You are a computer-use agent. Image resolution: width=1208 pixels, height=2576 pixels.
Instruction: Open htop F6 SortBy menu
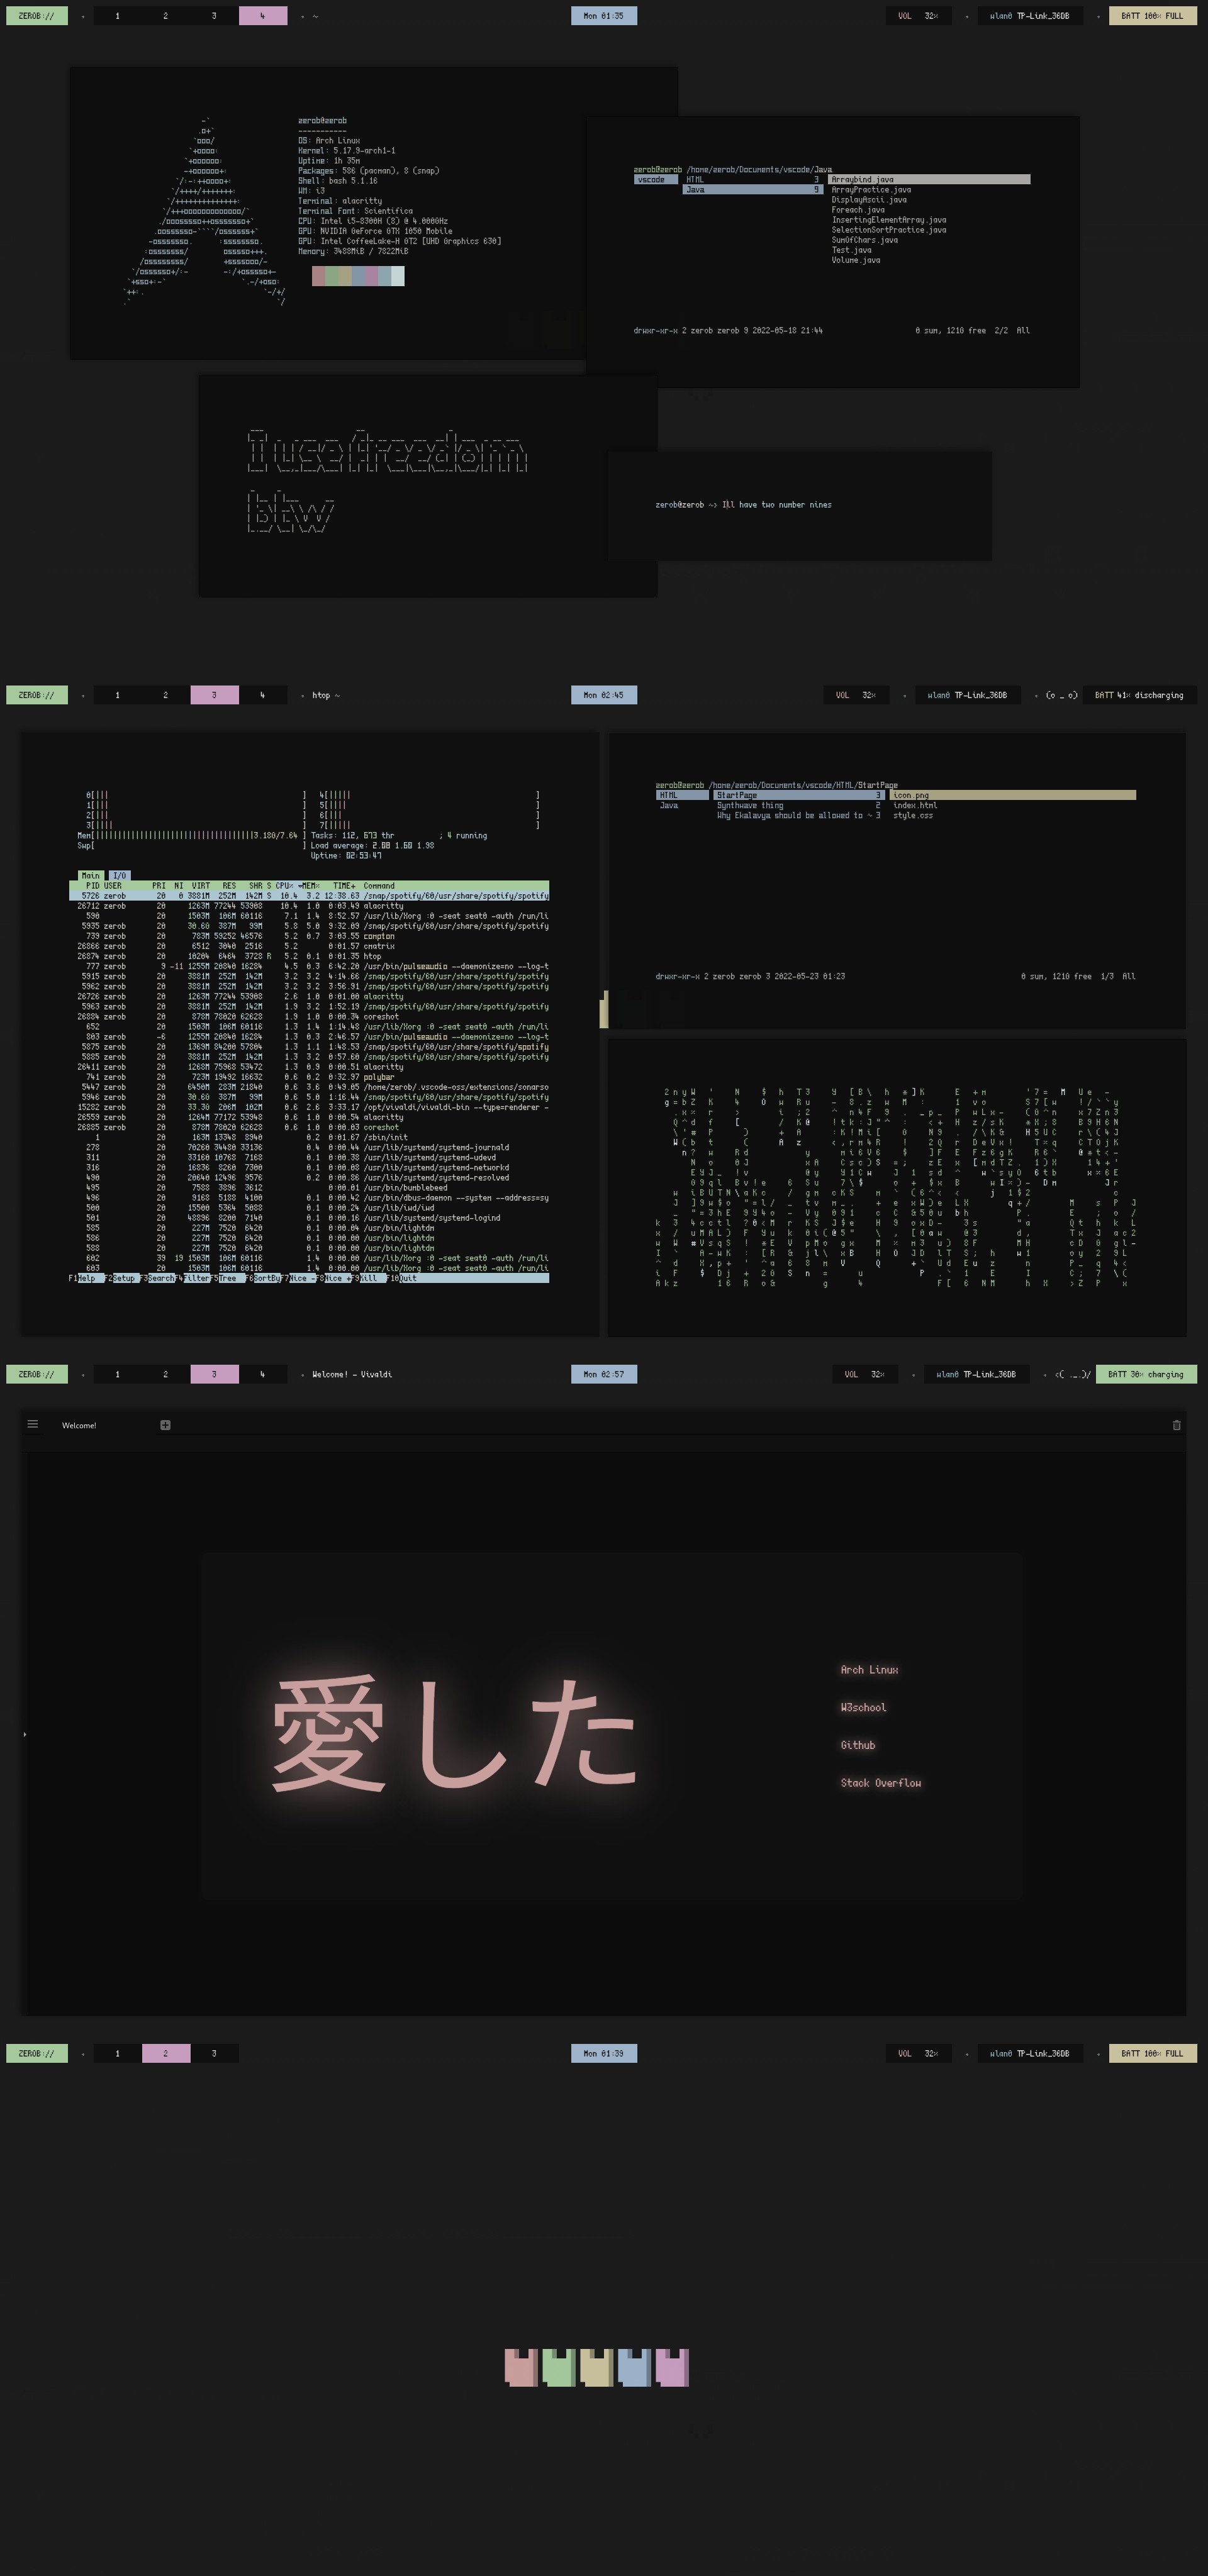pos(266,1278)
